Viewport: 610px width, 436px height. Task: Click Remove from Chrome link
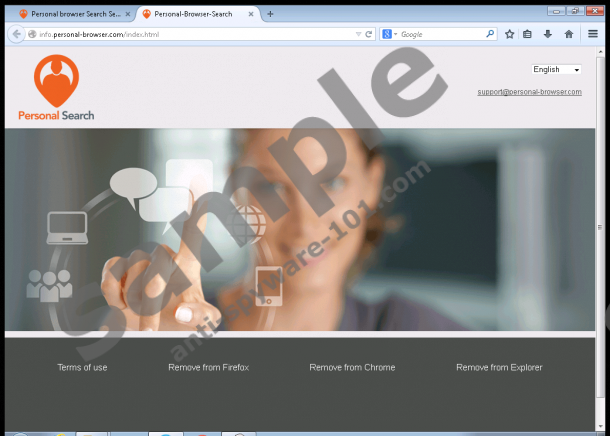coord(352,367)
